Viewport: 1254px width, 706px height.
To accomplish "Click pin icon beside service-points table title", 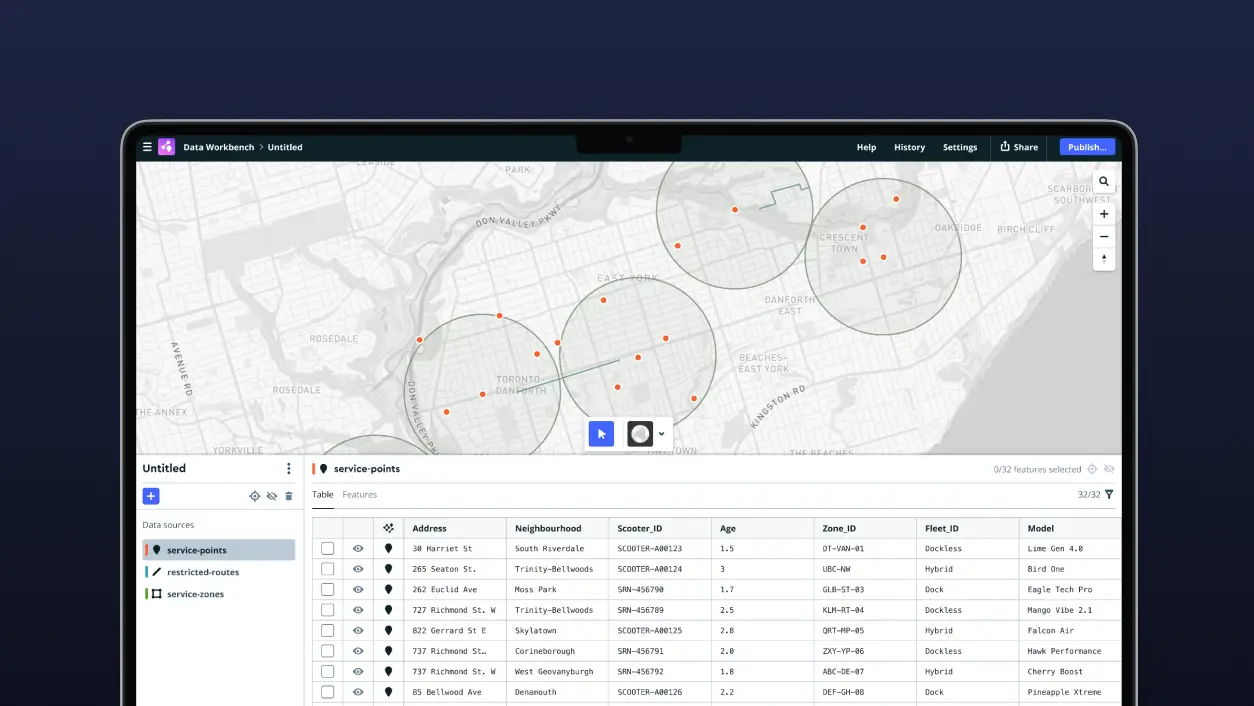I will (x=323, y=469).
